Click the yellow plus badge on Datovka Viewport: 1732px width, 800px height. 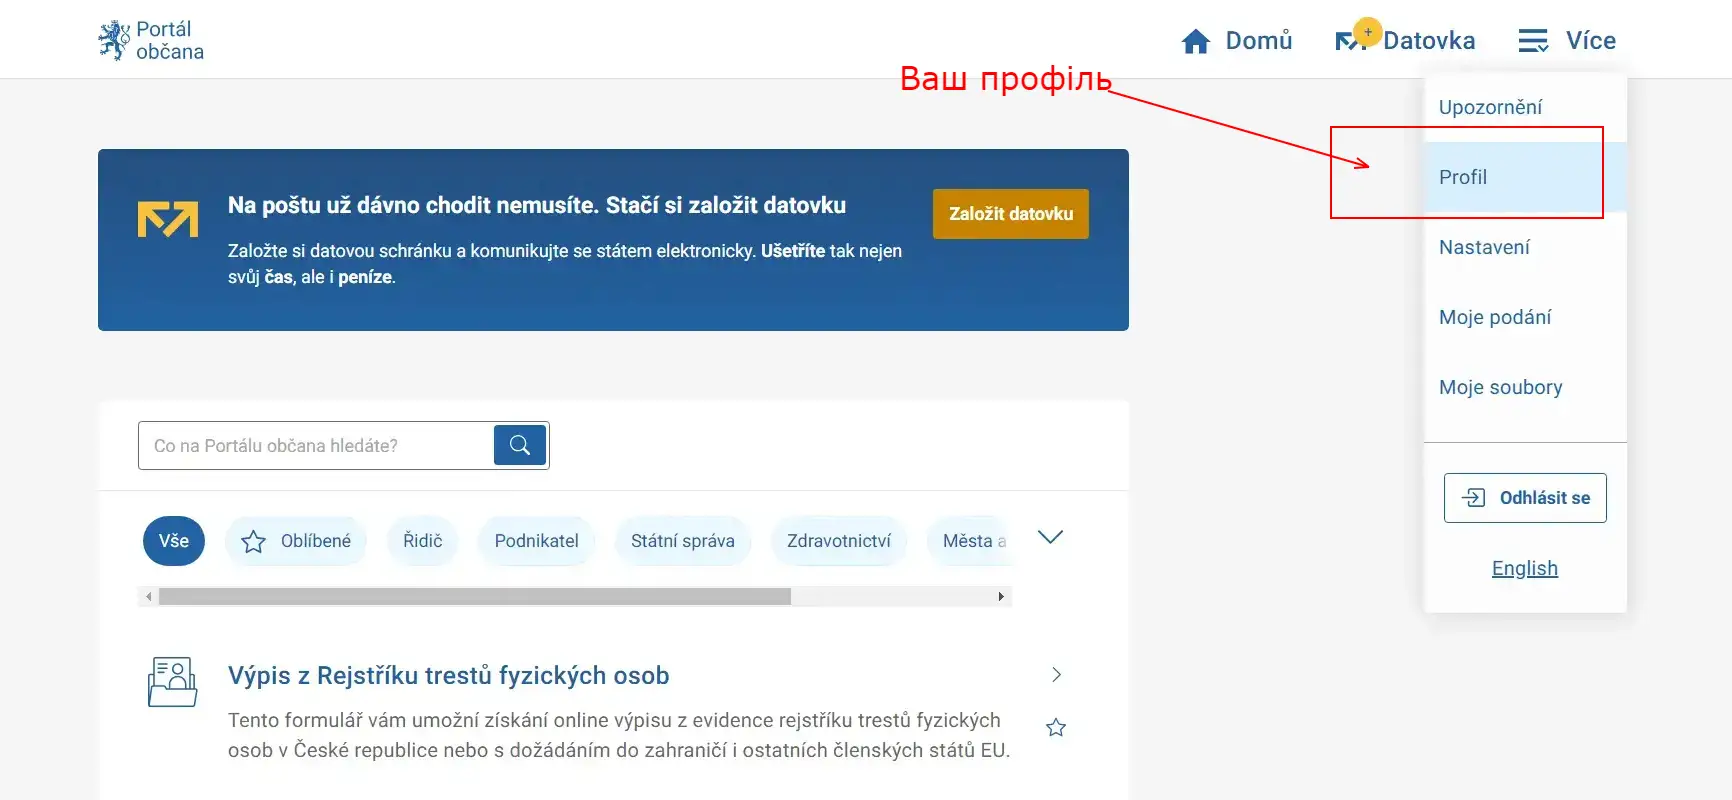click(1368, 32)
